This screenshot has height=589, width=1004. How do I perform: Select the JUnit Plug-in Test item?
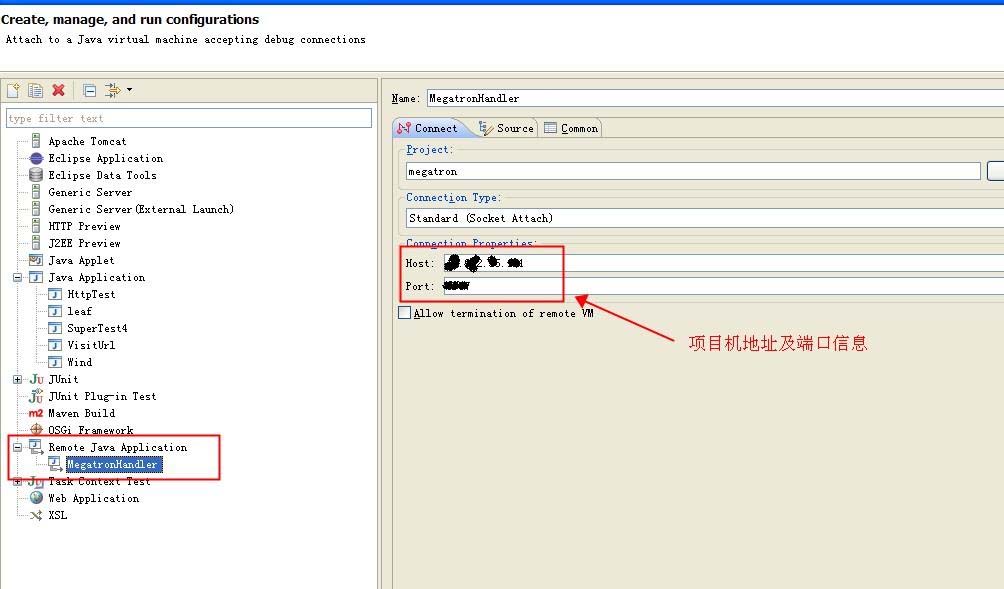coord(102,397)
